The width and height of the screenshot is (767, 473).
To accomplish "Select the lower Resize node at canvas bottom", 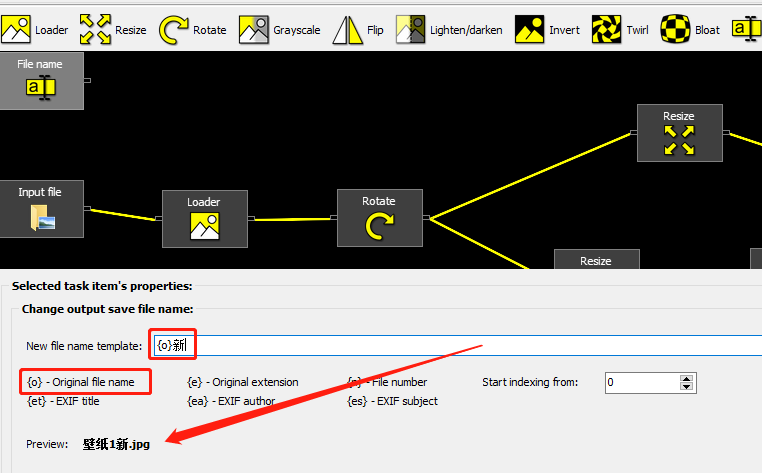I will (x=597, y=259).
